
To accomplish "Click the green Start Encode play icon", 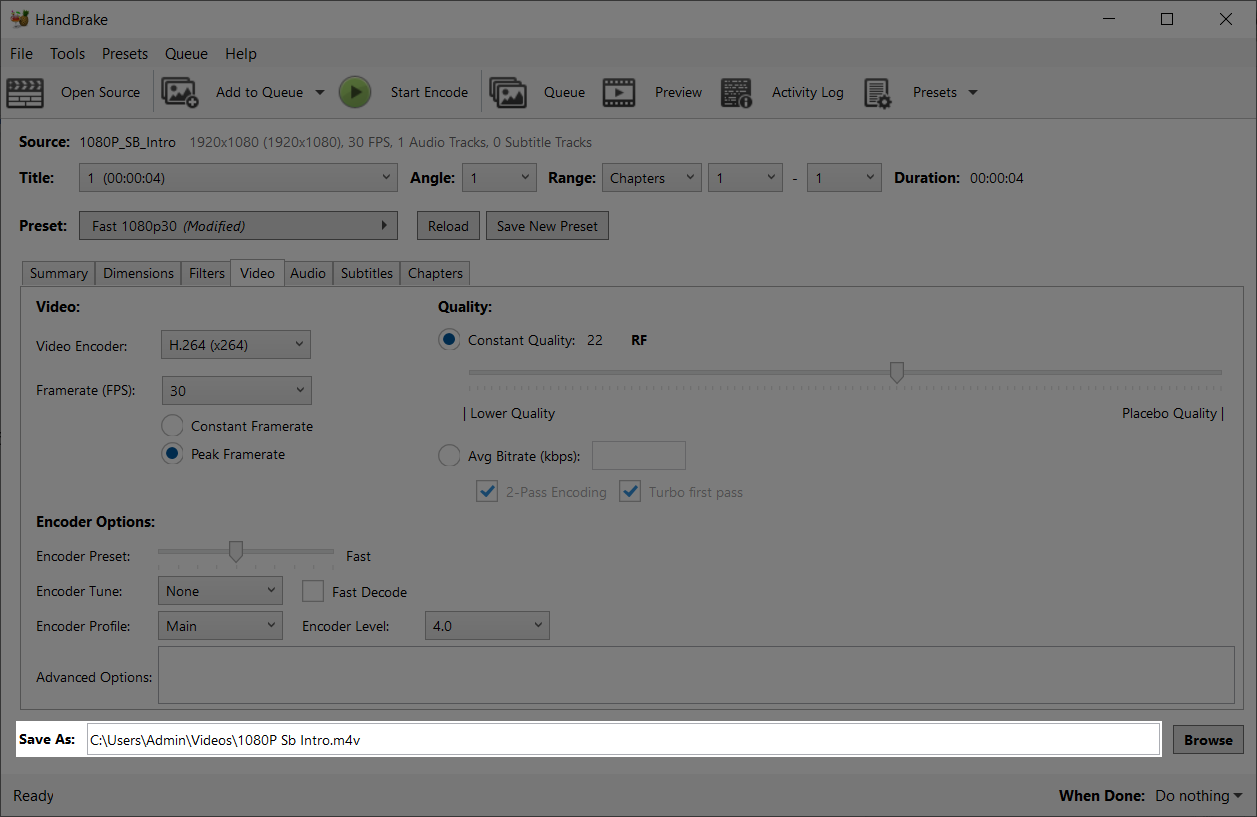I will click(354, 92).
